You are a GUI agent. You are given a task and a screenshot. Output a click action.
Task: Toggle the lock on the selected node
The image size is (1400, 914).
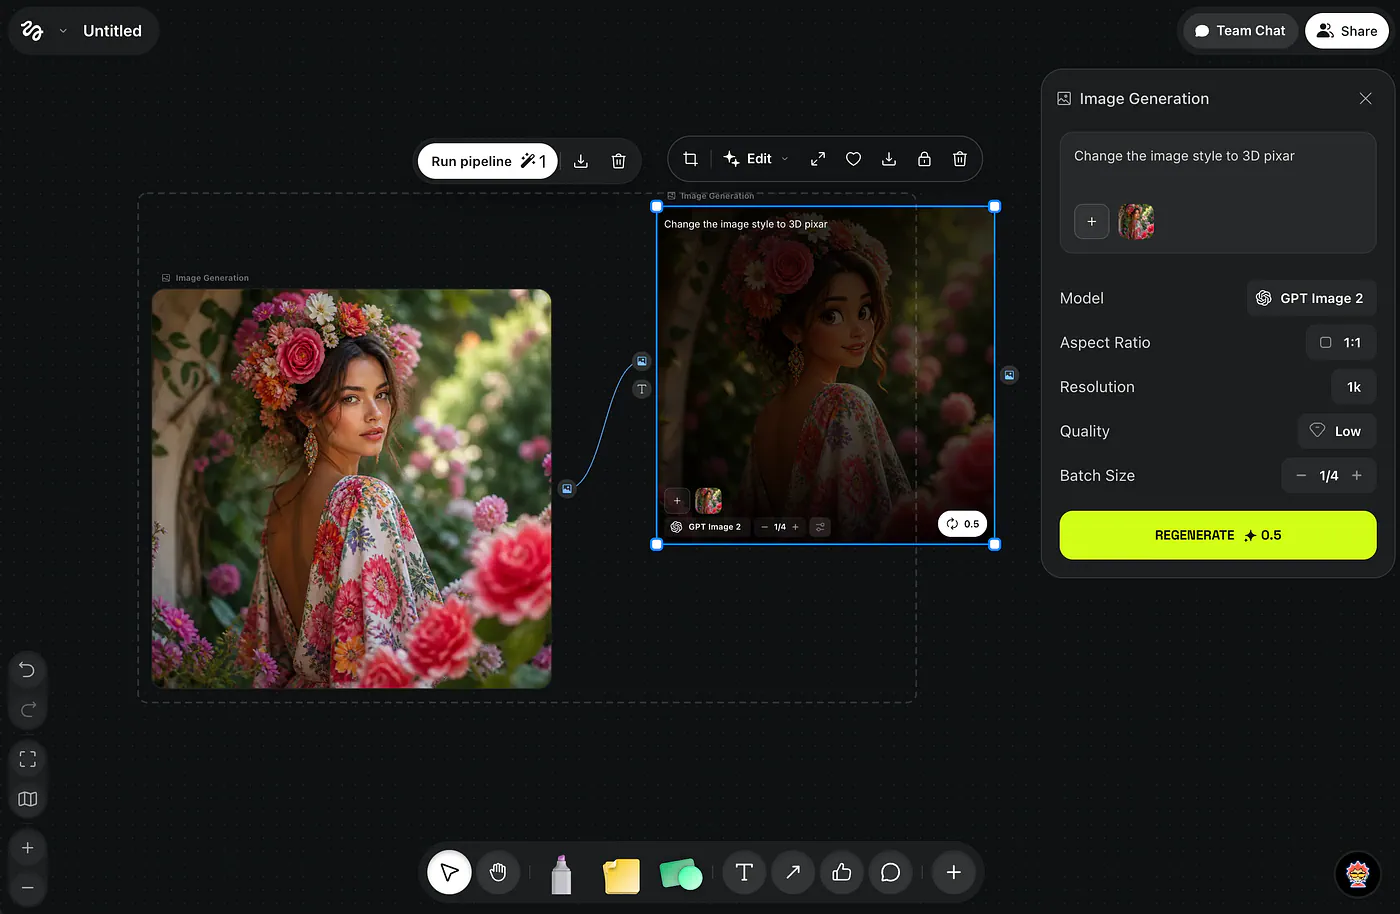click(x=924, y=159)
